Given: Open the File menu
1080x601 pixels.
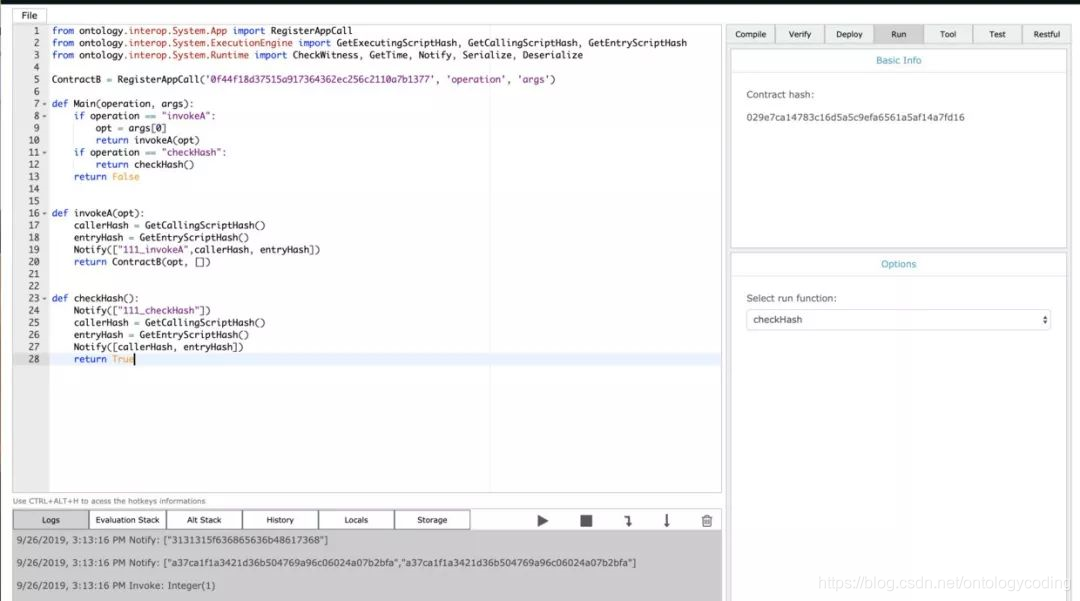Looking at the screenshot, I should click(30, 15).
